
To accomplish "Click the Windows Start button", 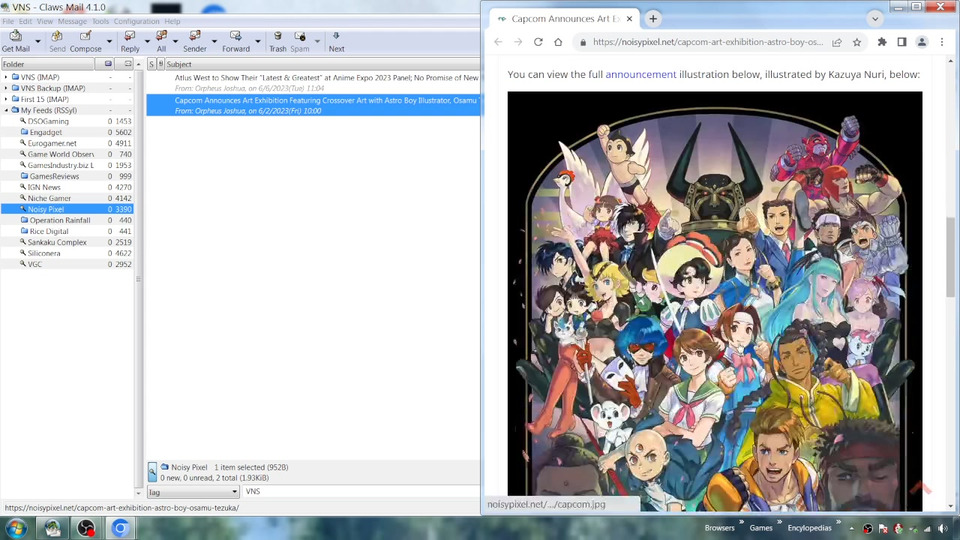I will [x=17, y=528].
